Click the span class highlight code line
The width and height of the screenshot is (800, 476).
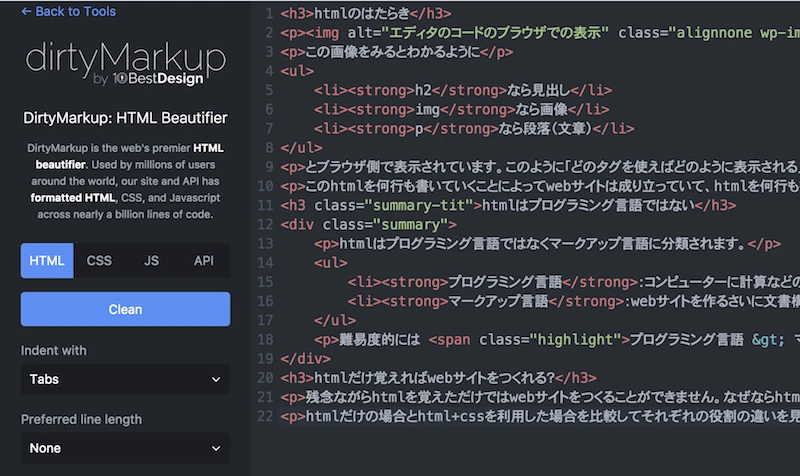(x=557, y=339)
